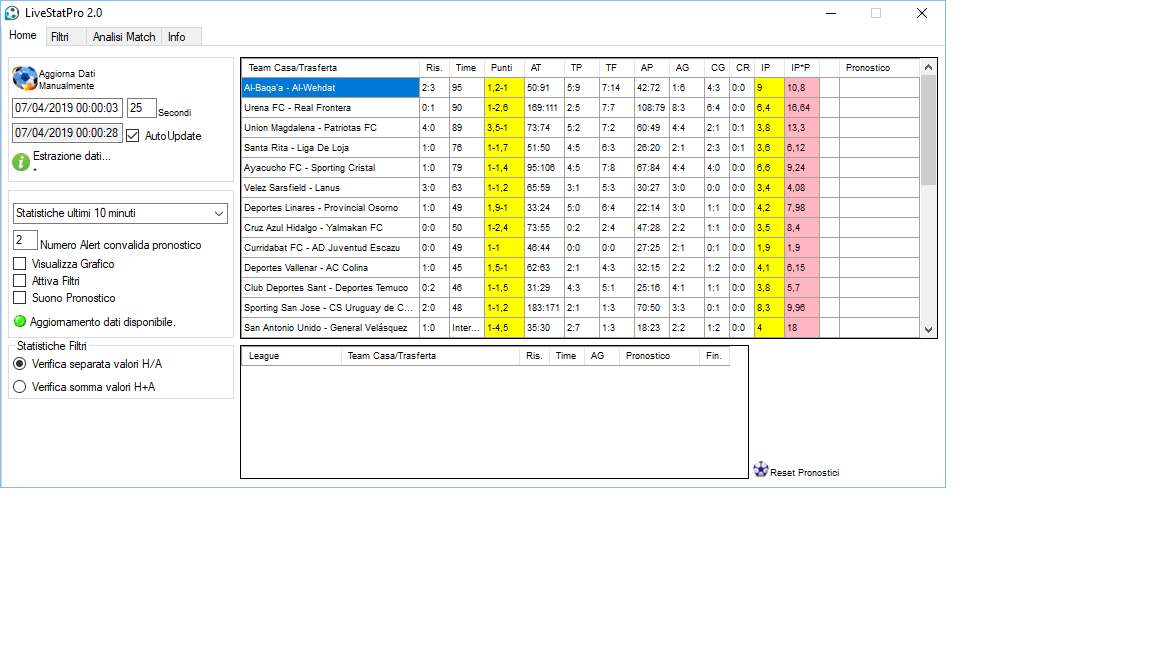Image resolution: width=1152 pixels, height=648 pixels.
Task: Open the Info tab
Action: pyautogui.click(x=177, y=37)
